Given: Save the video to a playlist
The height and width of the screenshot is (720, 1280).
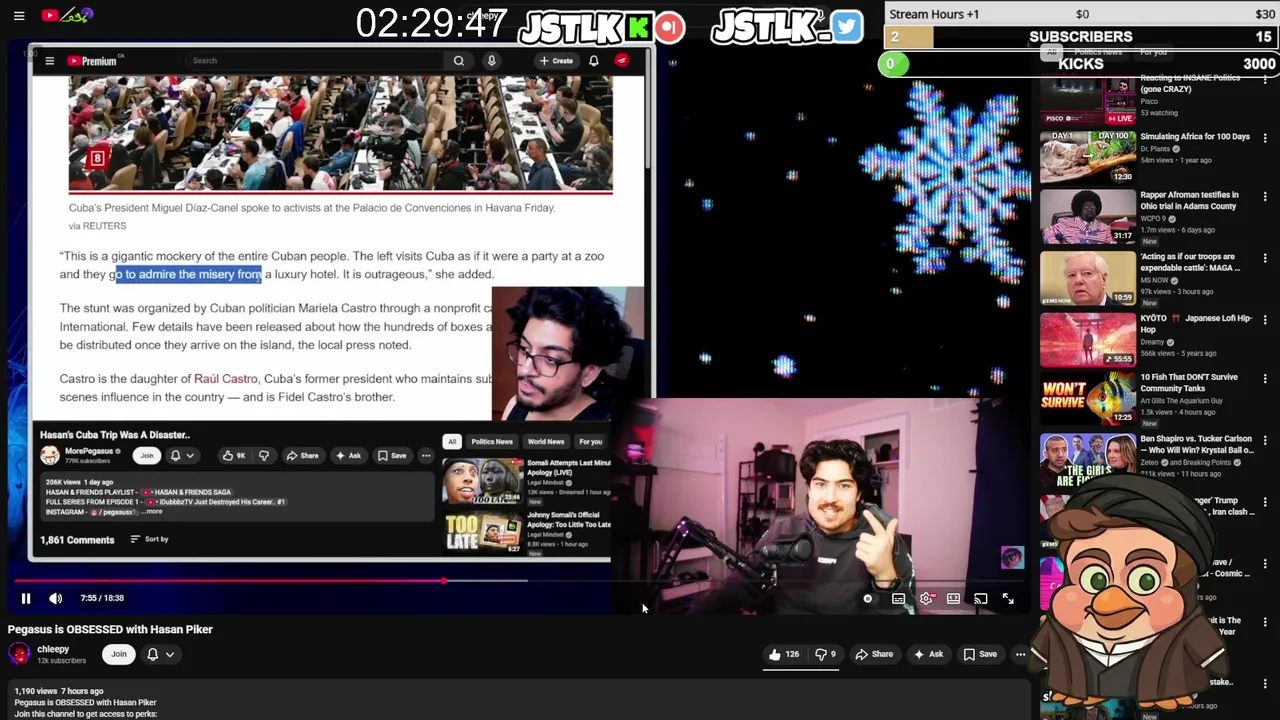Looking at the screenshot, I should point(980,654).
